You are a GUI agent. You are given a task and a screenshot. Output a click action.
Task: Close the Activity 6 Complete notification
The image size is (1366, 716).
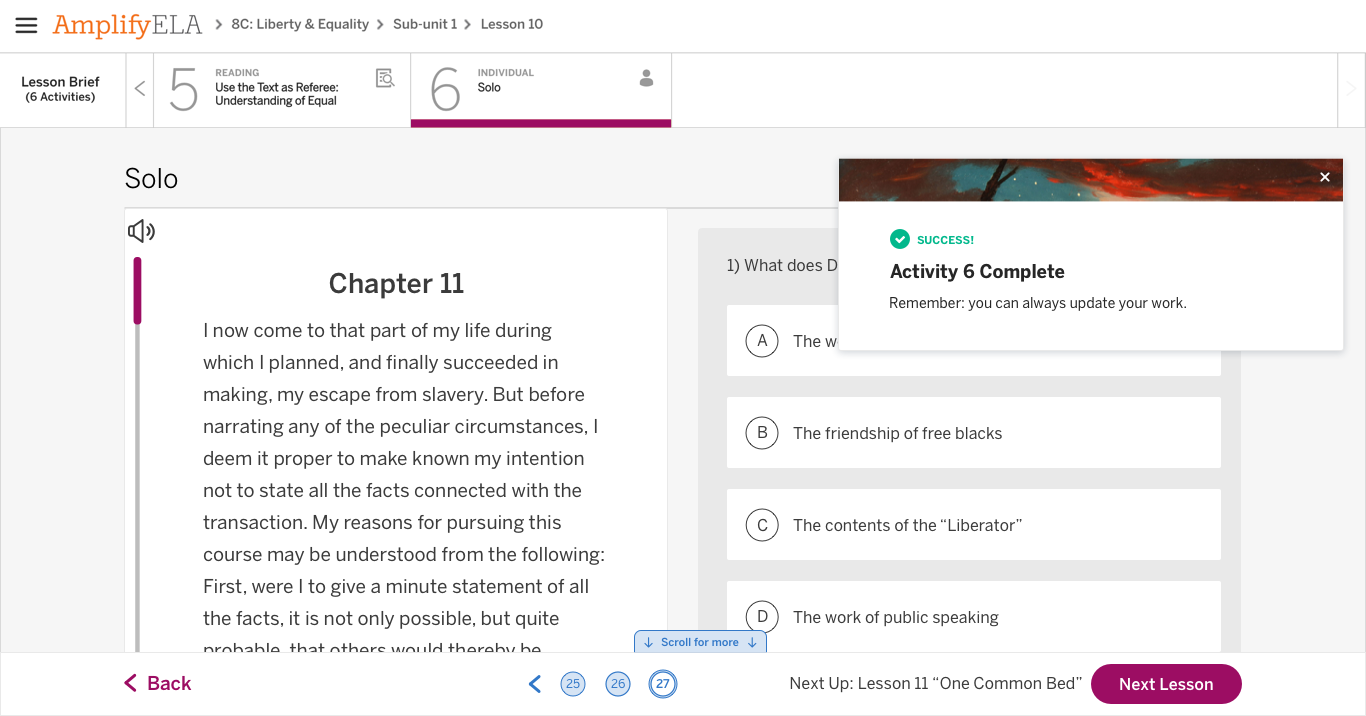tap(1325, 177)
